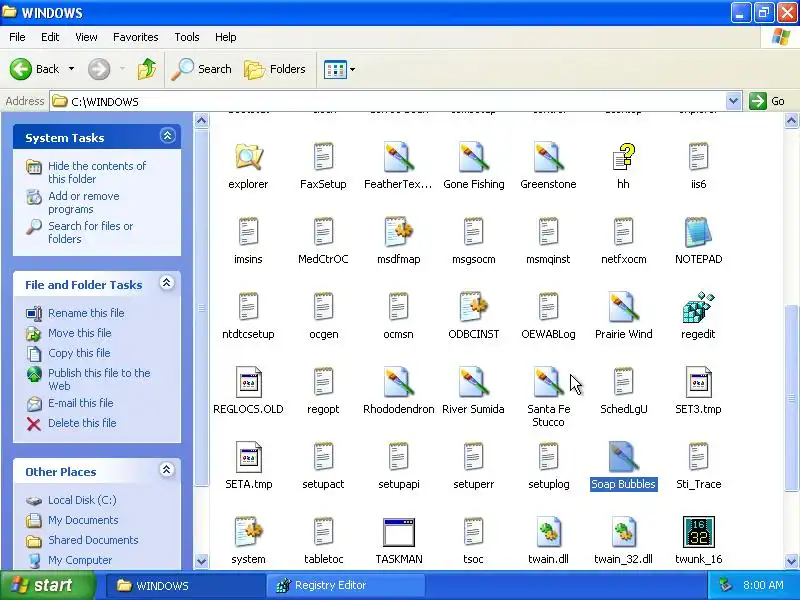This screenshot has height=600, width=800.
Task: Open the Views dropdown button
Action: click(x=339, y=69)
